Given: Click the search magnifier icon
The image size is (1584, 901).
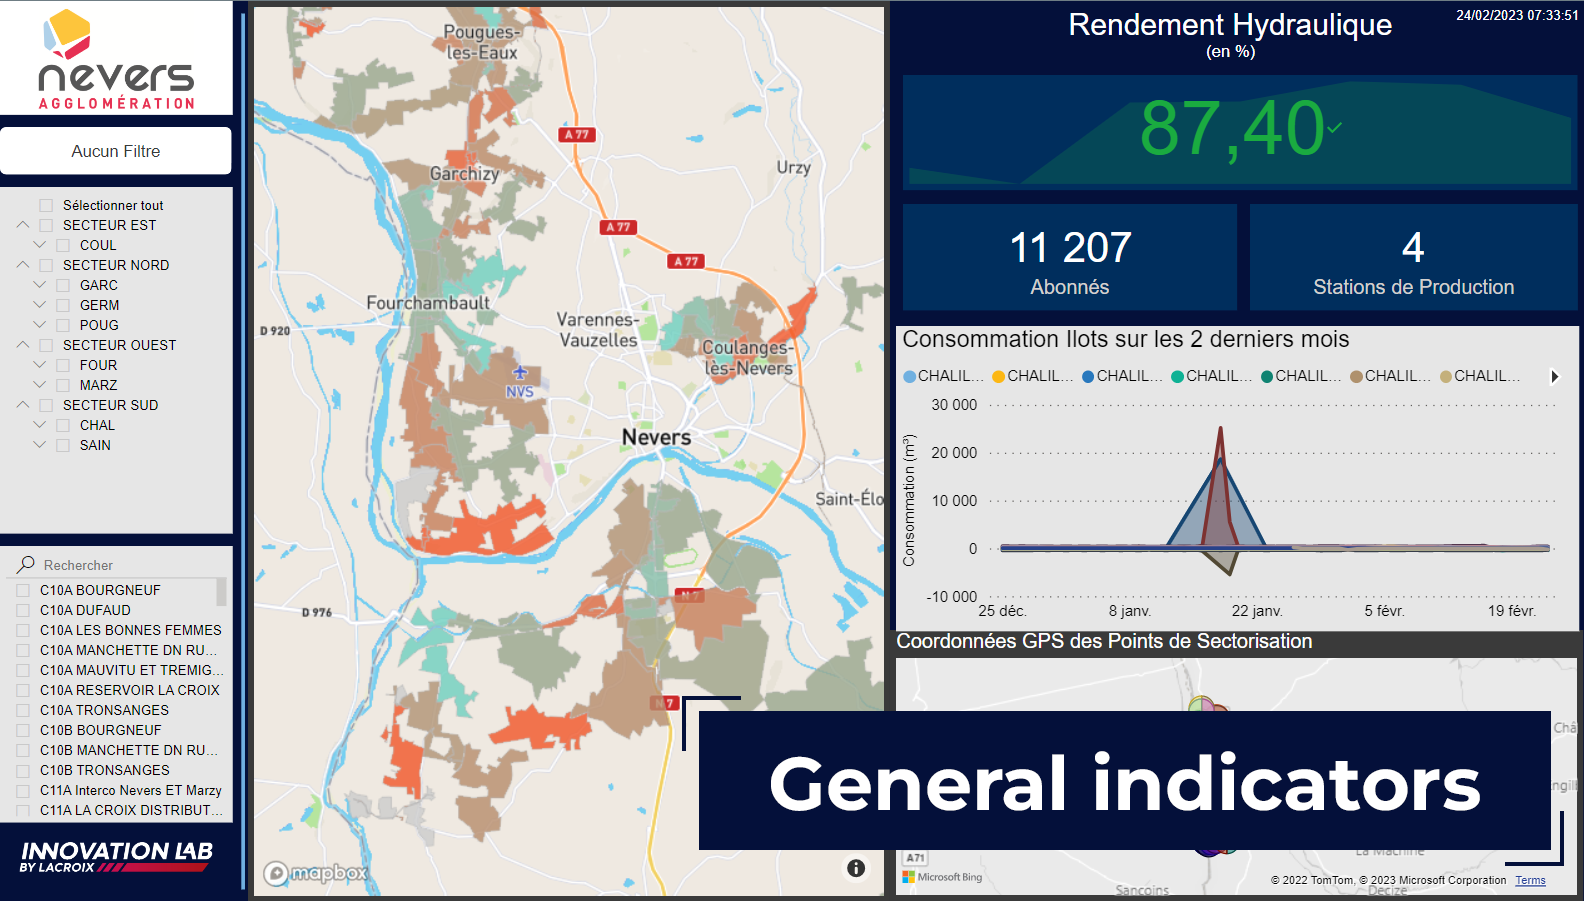Looking at the screenshot, I should pyautogui.click(x=26, y=565).
